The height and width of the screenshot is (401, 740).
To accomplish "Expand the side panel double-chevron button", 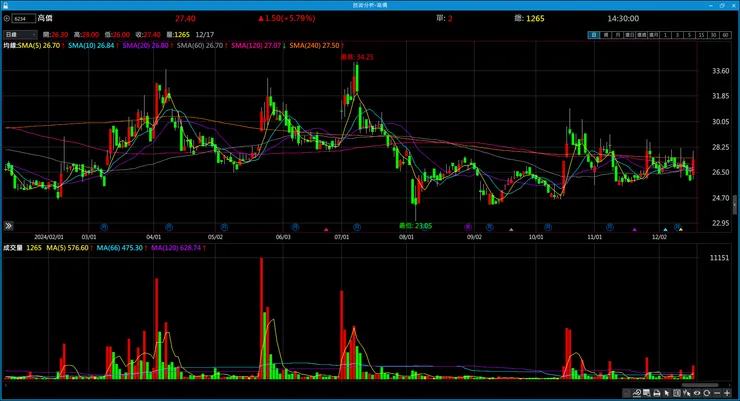I will [x=8, y=226].
